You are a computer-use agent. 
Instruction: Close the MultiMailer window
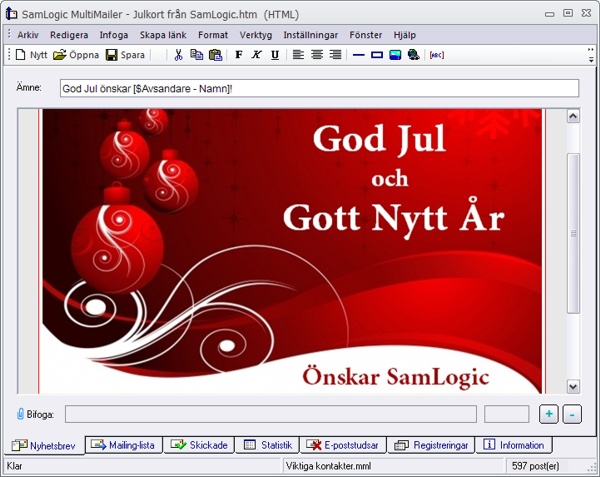(x=586, y=13)
